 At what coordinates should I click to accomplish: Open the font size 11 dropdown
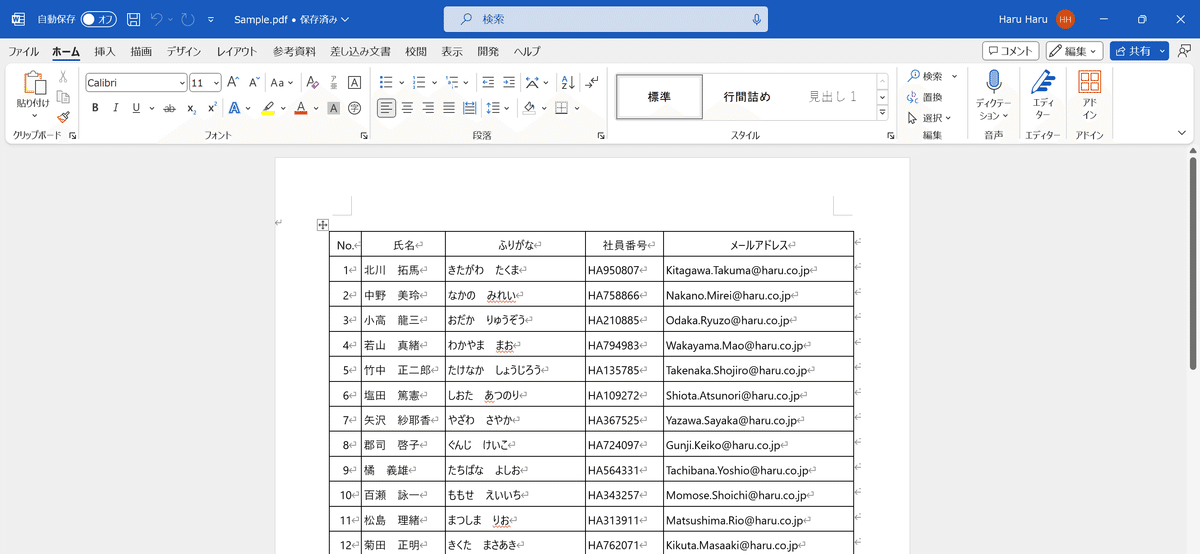click(216, 83)
